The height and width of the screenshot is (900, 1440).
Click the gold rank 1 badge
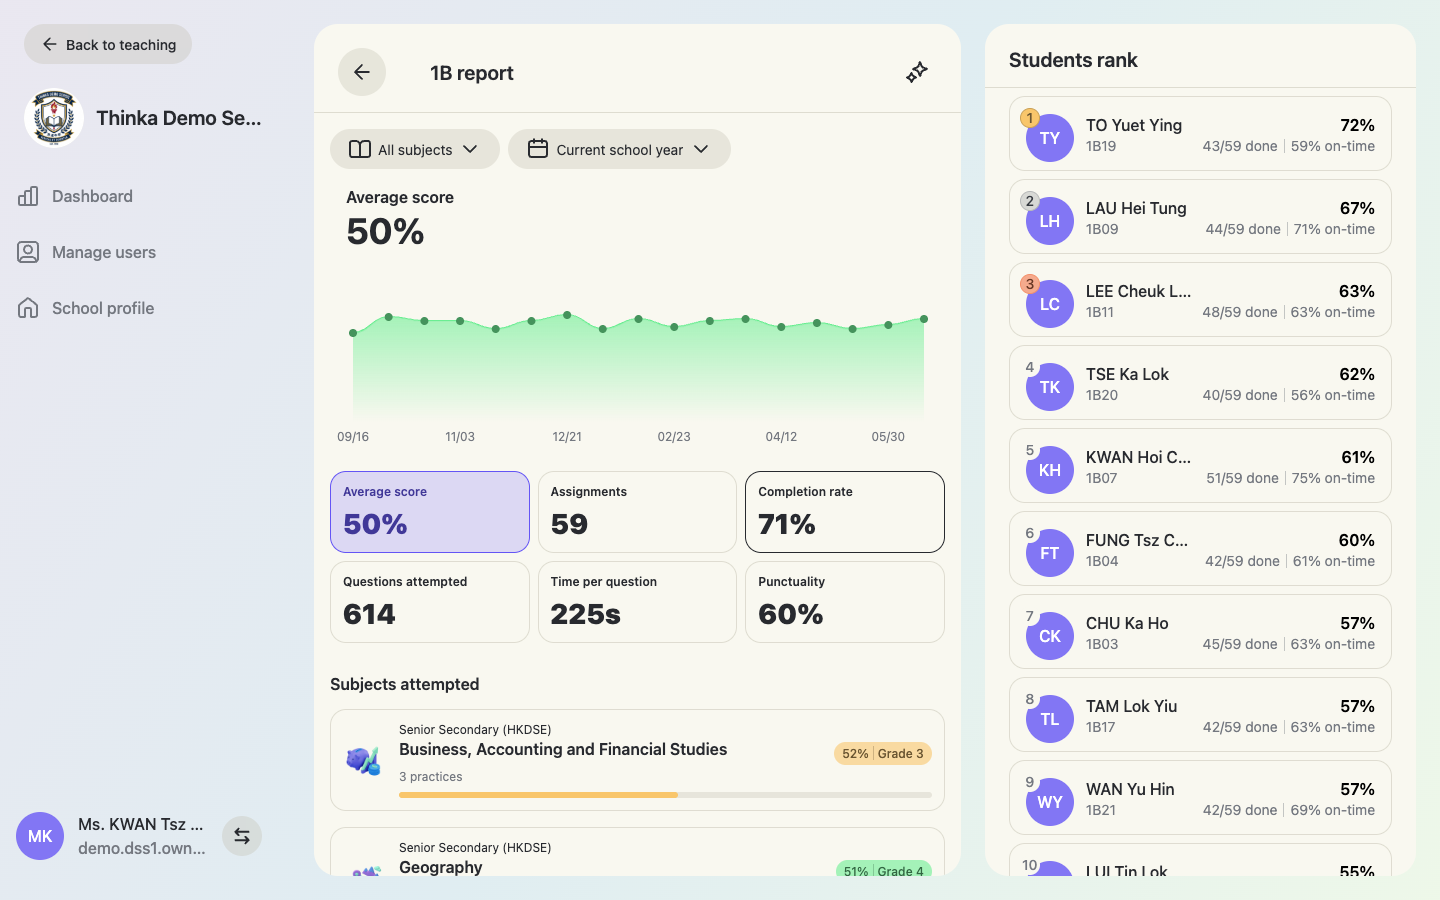pos(1030,118)
